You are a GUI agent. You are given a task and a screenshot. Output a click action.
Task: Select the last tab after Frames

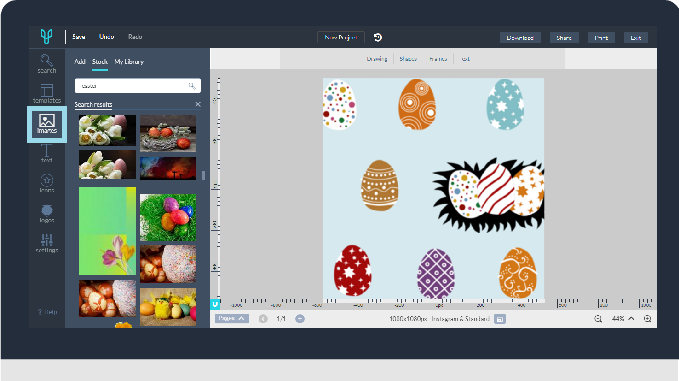(466, 59)
